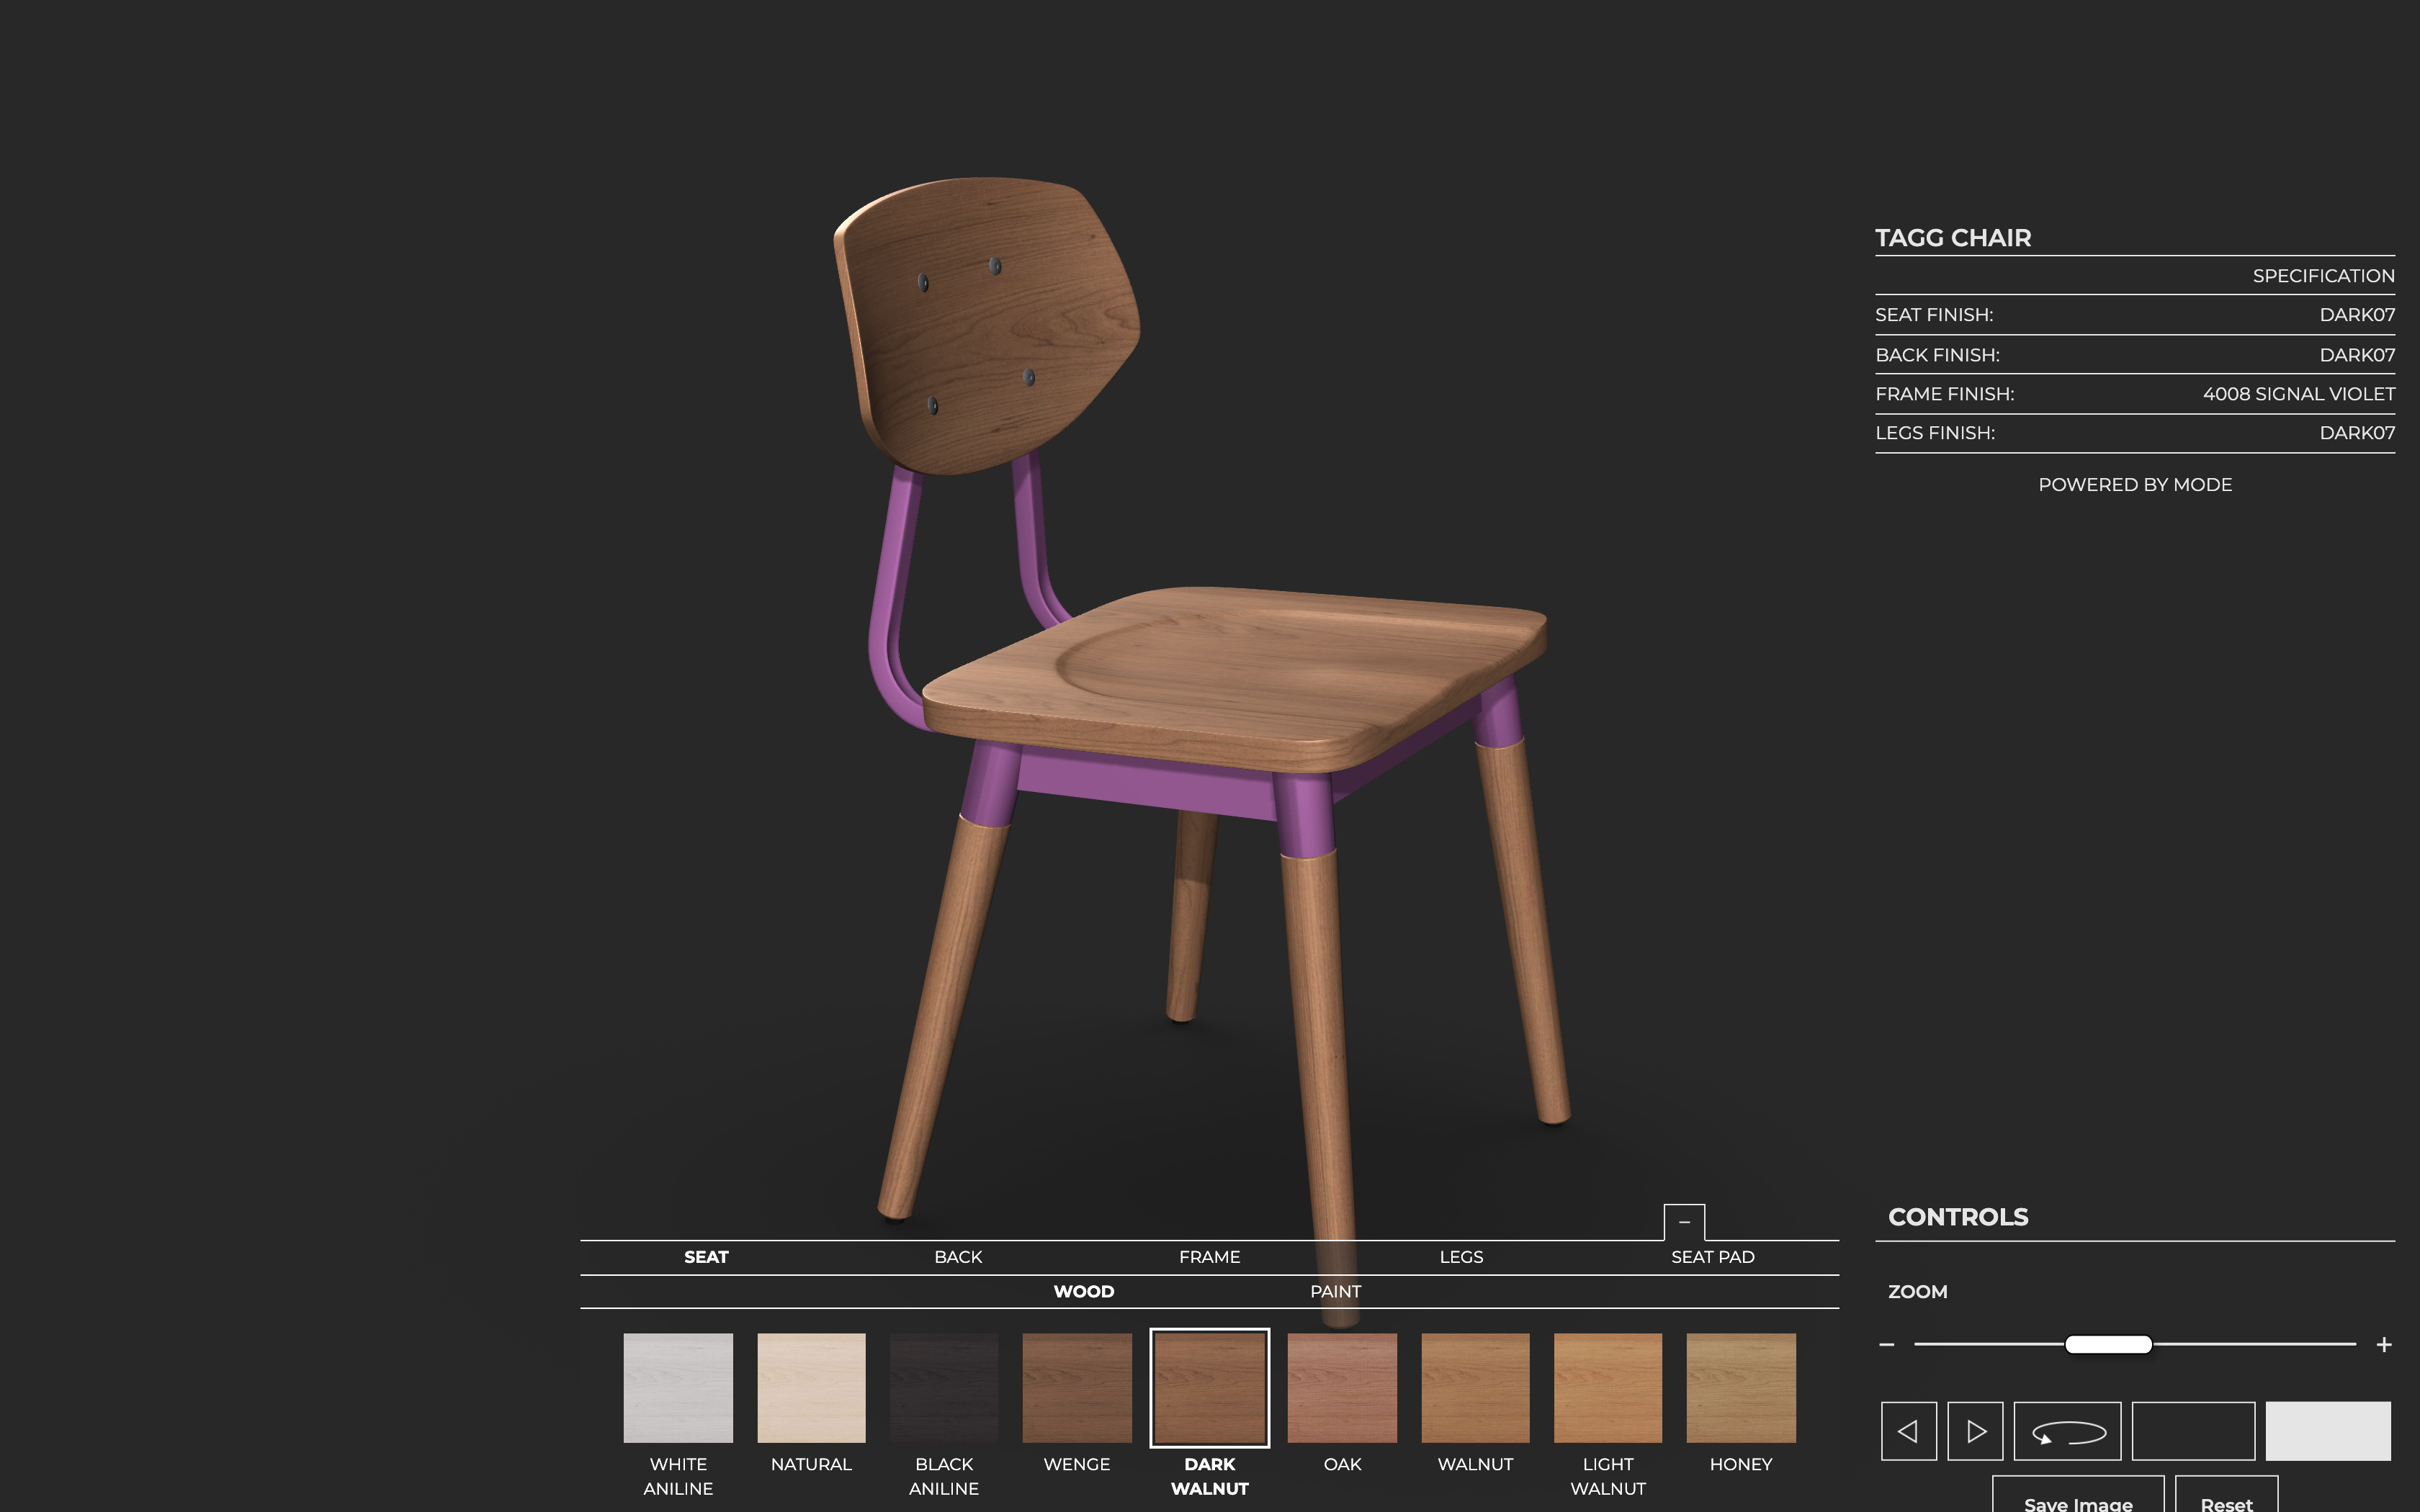Select the light background swatch button
Screen dimensions: 2420x1512
click(2327, 1431)
